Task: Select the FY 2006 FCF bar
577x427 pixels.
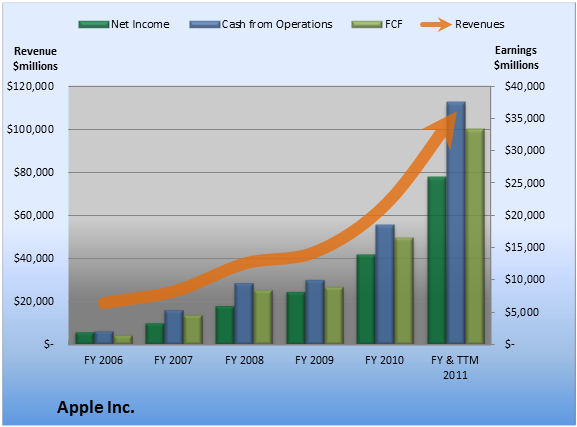Action: [x=123, y=340]
